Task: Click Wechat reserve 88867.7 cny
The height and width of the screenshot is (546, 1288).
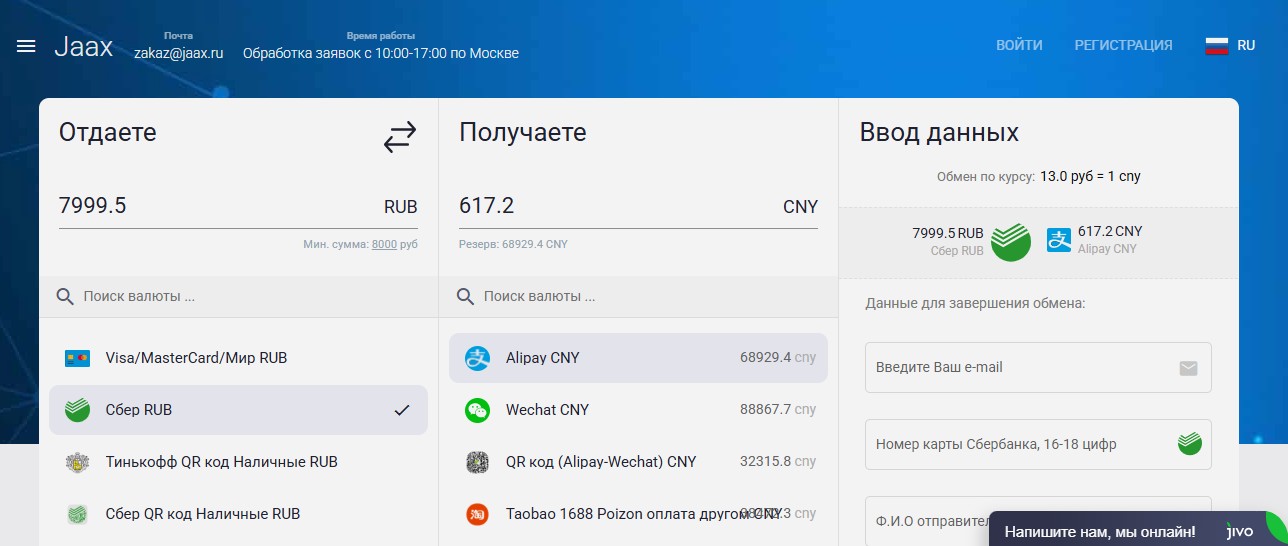Action: [778, 410]
